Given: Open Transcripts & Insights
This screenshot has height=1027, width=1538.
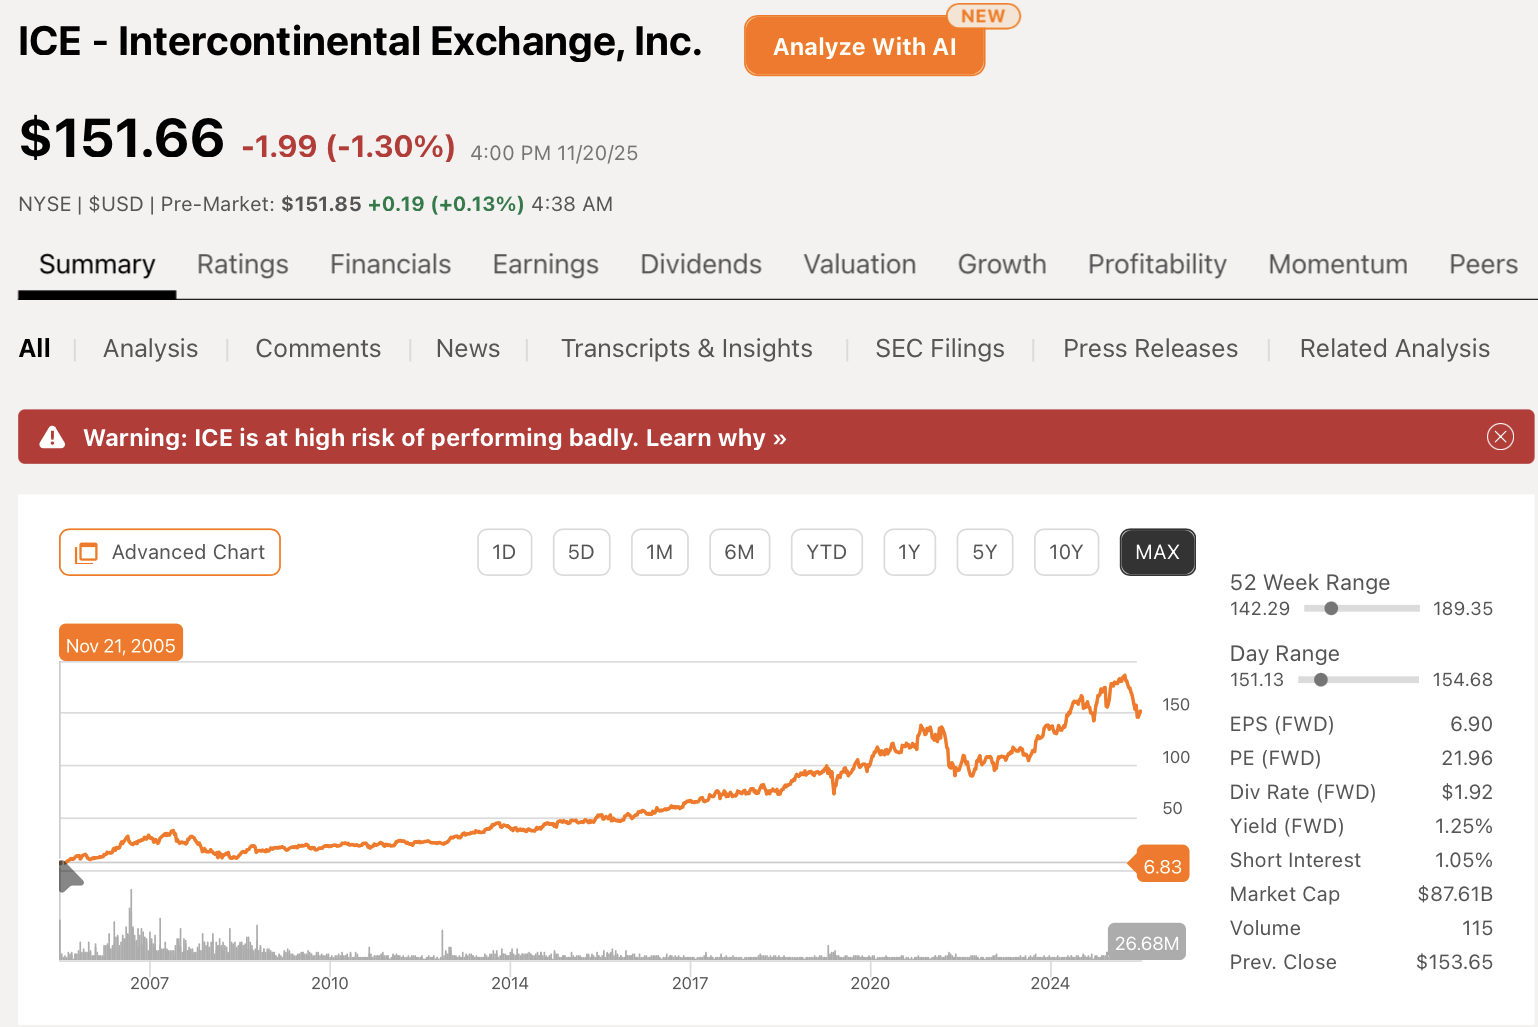Looking at the screenshot, I should coord(686,348).
